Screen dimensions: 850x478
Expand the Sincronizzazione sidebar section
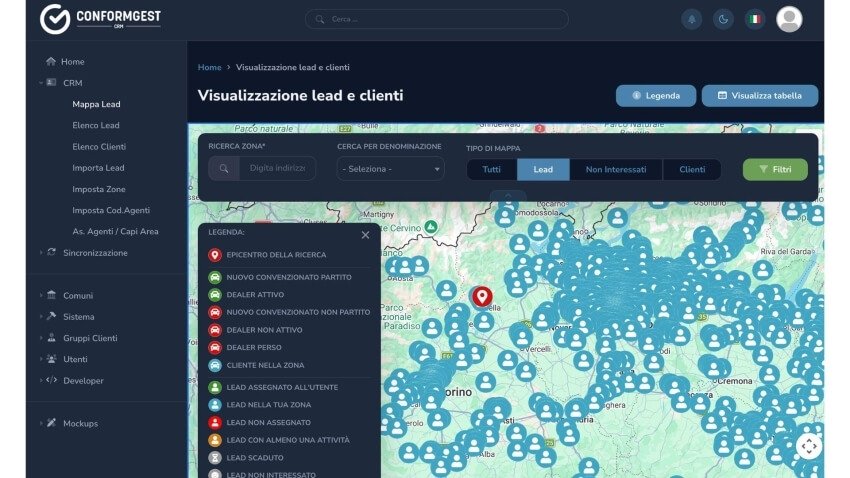click(41, 253)
